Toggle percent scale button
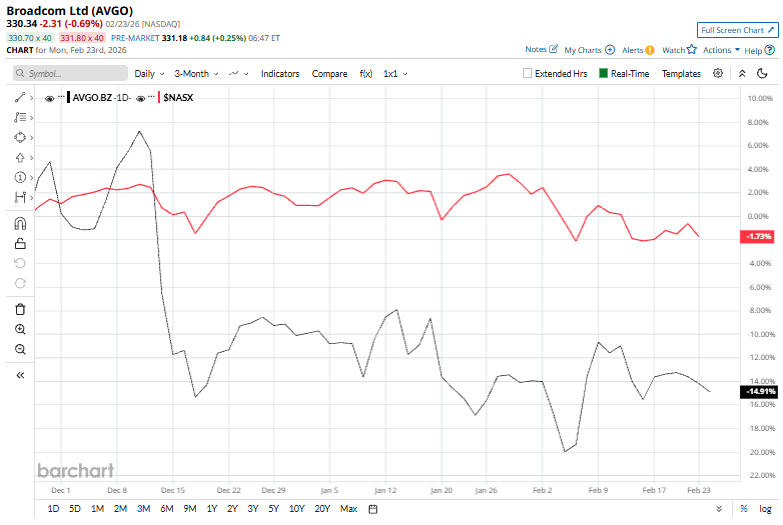This screenshot has height=525, width=783. [x=744, y=509]
